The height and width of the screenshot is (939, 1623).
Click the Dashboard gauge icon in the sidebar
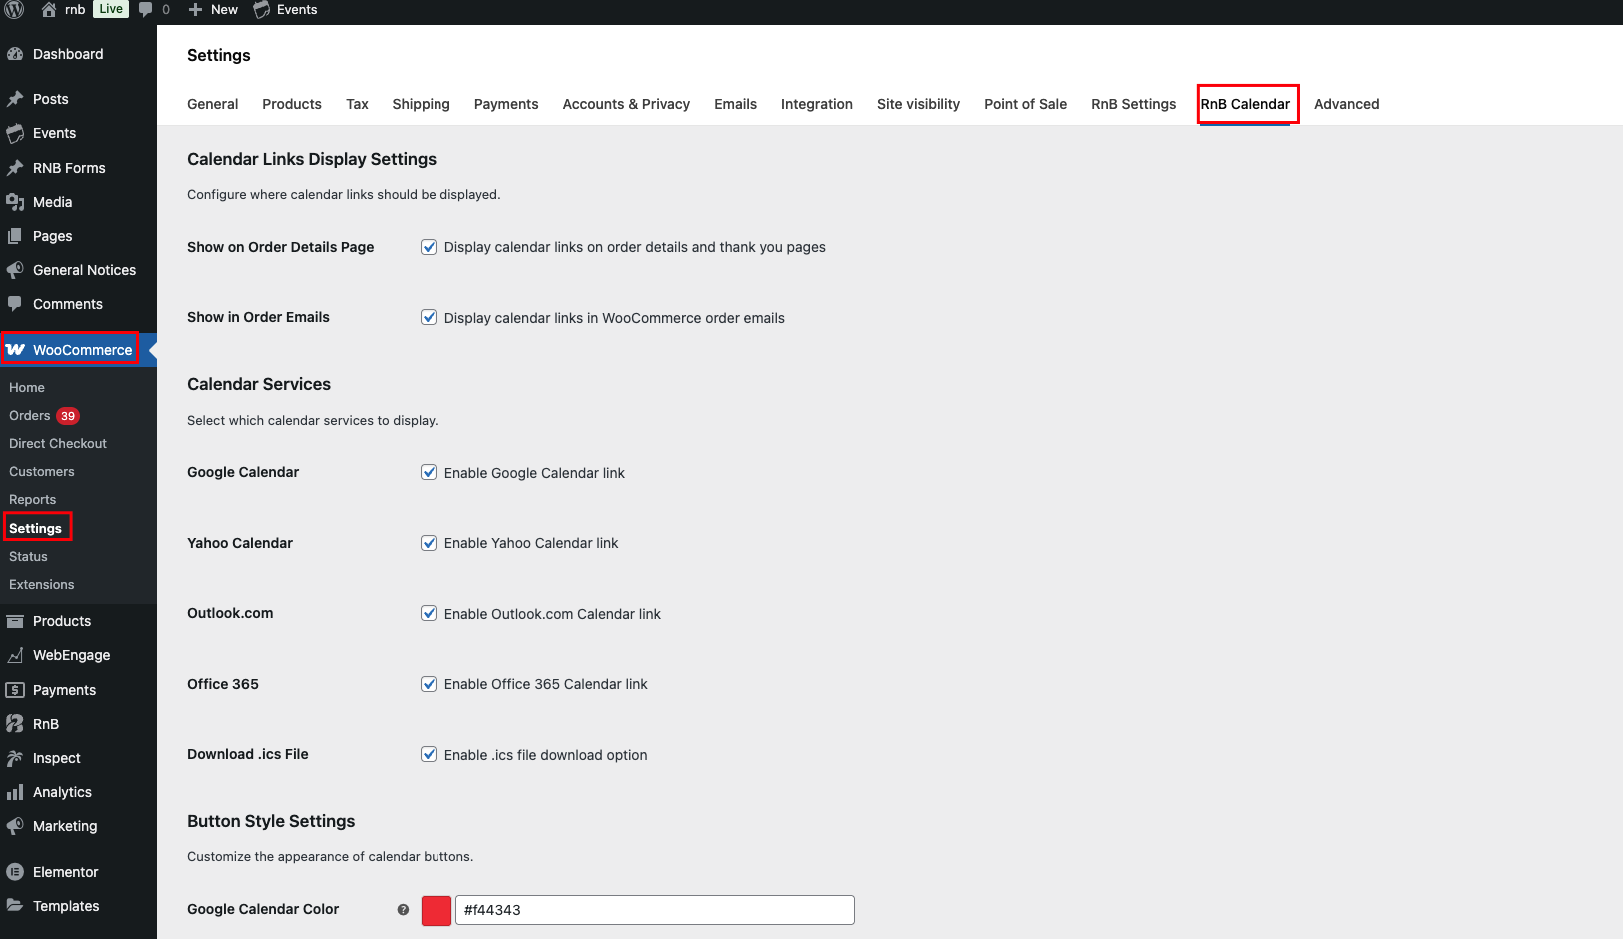[15, 54]
